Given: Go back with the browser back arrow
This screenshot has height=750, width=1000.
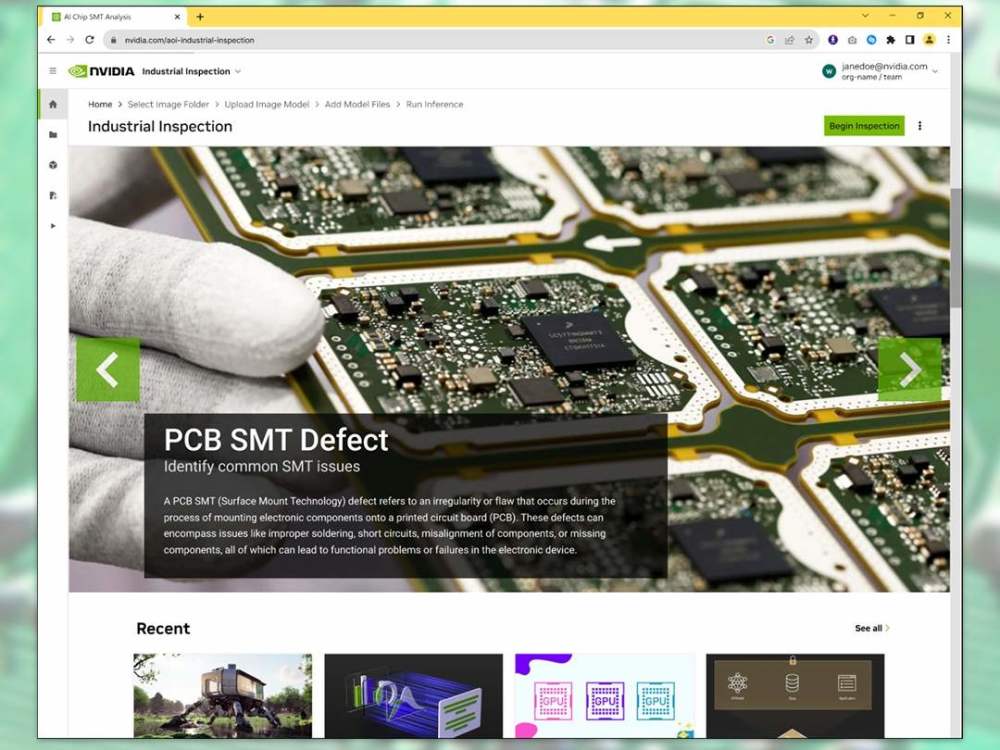Looking at the screenshot, I should 51,40.
